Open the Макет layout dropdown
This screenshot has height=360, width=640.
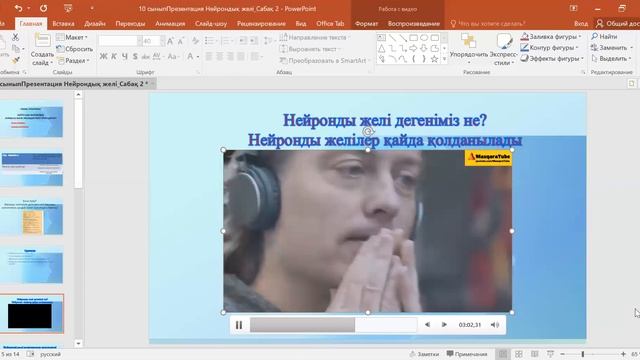click(72, 37)
